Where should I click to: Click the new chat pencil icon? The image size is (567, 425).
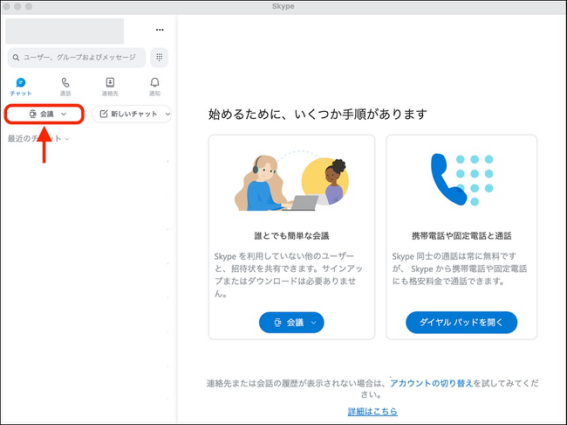click(x=103, y=114)
